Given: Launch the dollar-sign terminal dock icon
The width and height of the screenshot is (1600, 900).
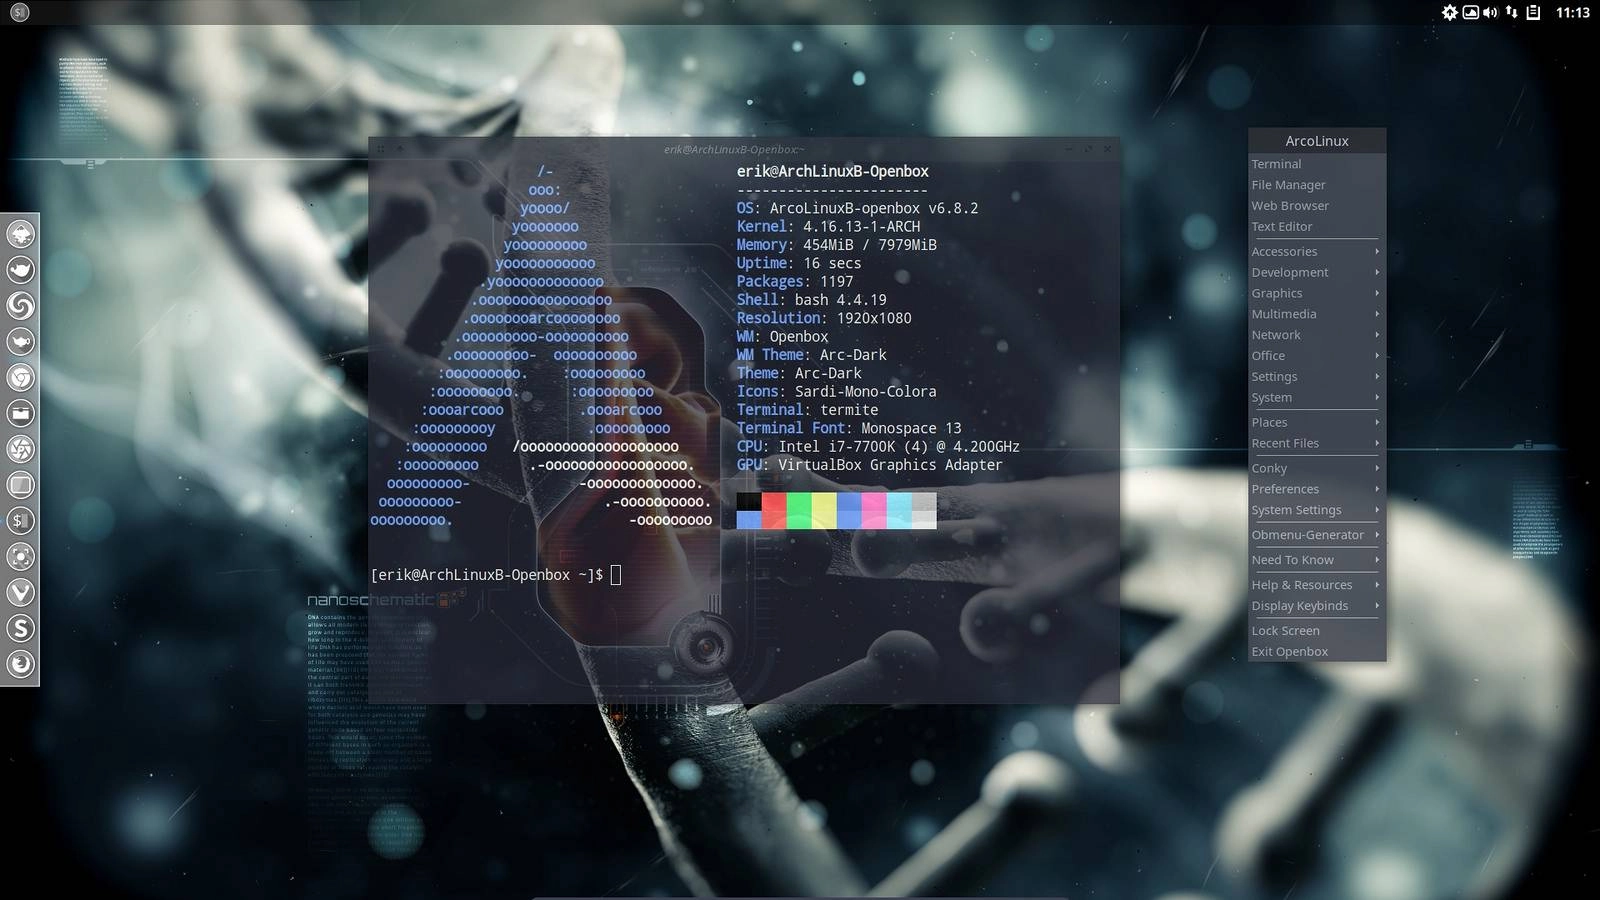Looking at the screenshot, I should (x=21, y=521).
